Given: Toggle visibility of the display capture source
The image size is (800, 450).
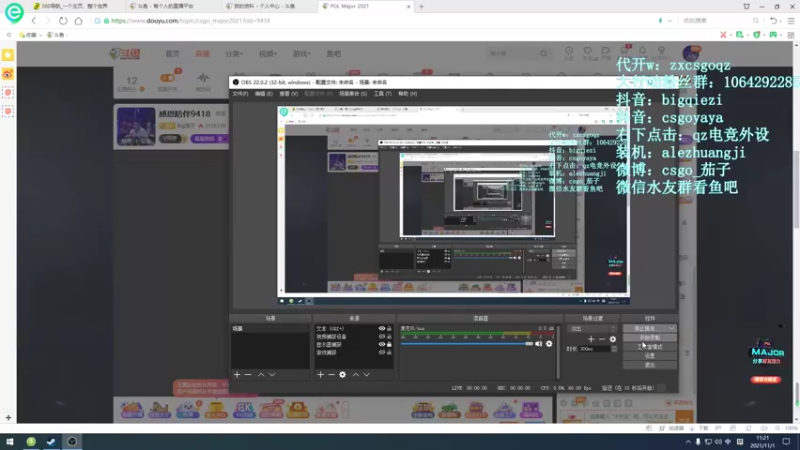Looking at the screenshot, I should coord(382,344).
